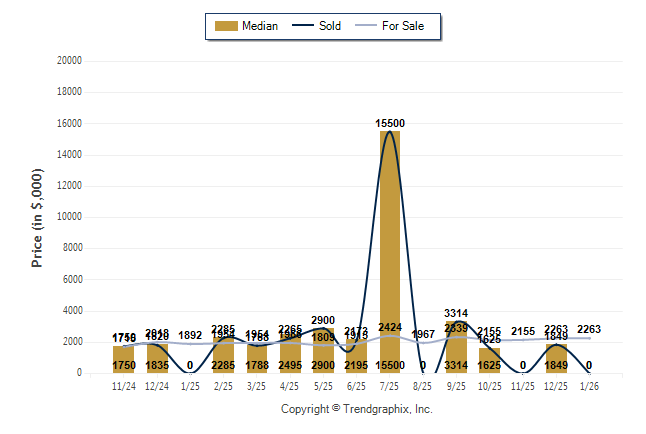The image size is (646, 434).
Task: Click the 5/25 median bar
Action: pyautogui.click(x=323, y=350)
